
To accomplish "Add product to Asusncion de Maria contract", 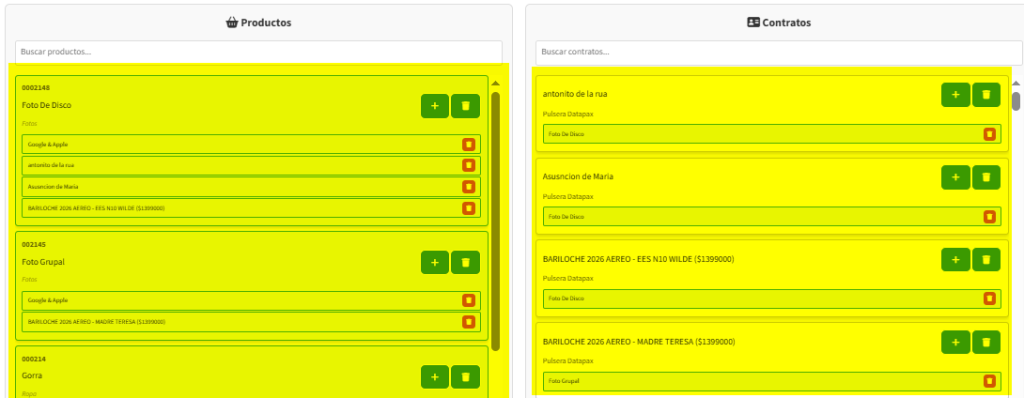I will pyautogui.click(x=955, y=178).
